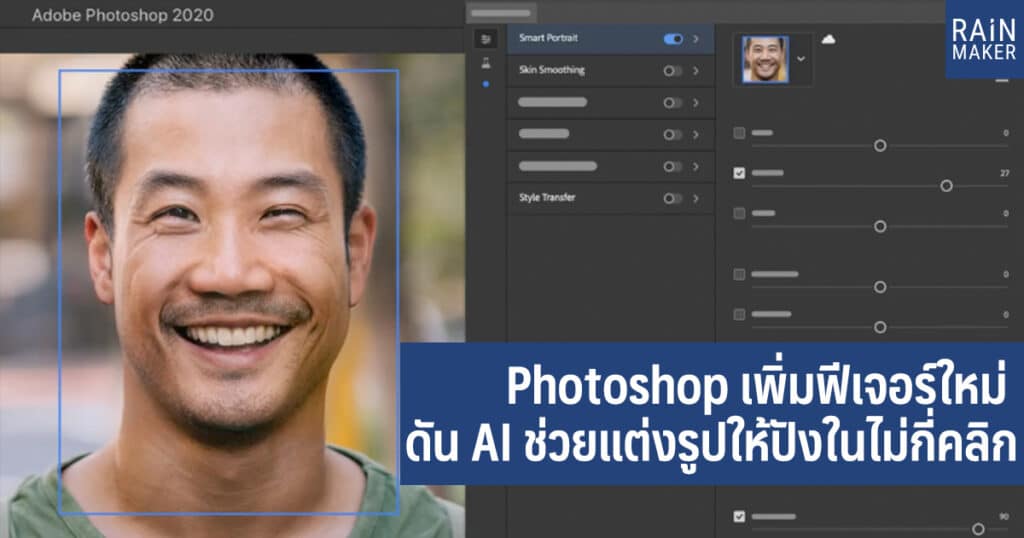This screenshot has width=1024, height=538.
Task: Uncheck the checkbox beside the slider valued 27
Action: tap(739, 173)
